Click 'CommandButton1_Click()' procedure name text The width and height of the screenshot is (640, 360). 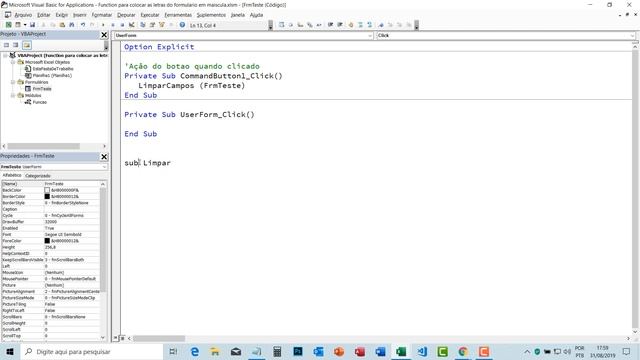pyautogui.click(x=231, y=76)
